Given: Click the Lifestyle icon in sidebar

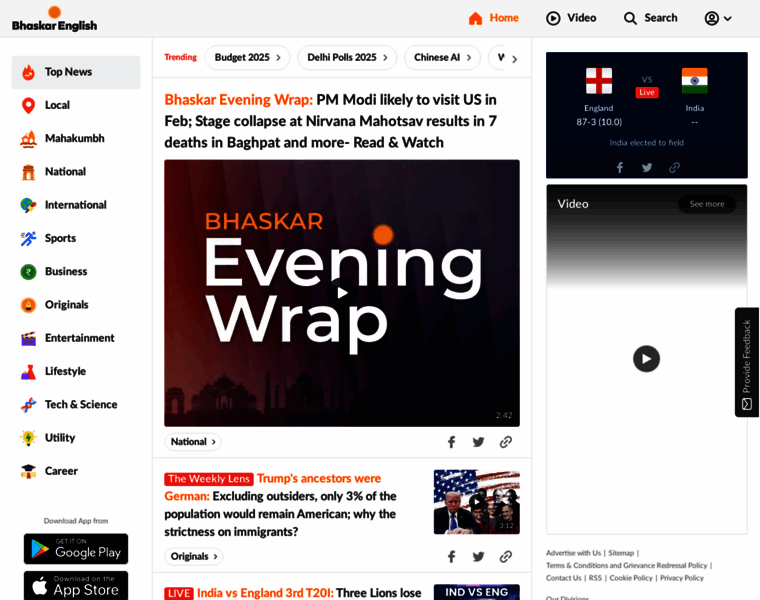Looking at the screenshot, I should [x=29, y=371].
